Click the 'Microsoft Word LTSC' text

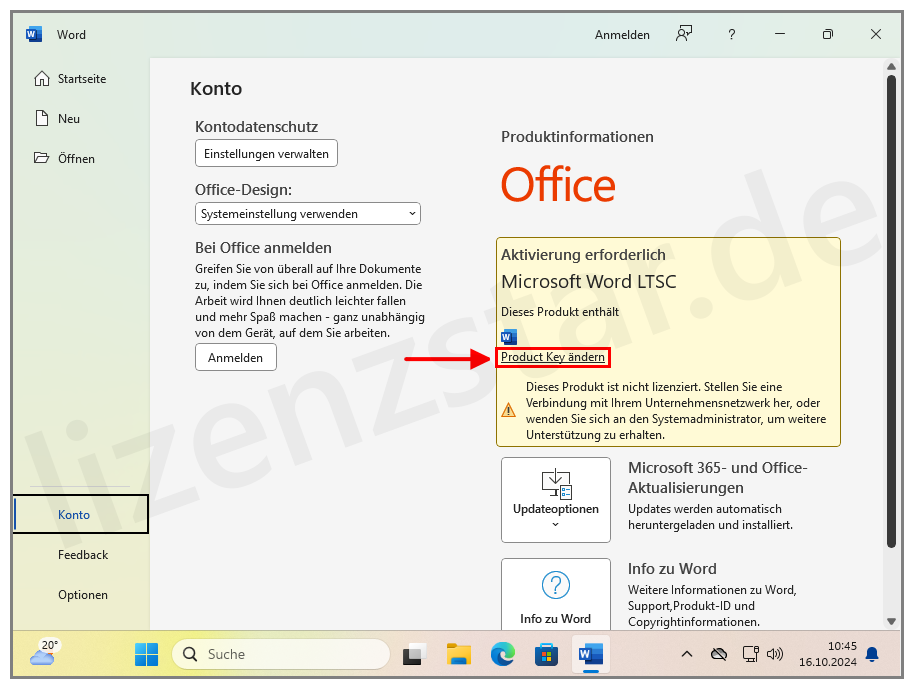[589, 282]
